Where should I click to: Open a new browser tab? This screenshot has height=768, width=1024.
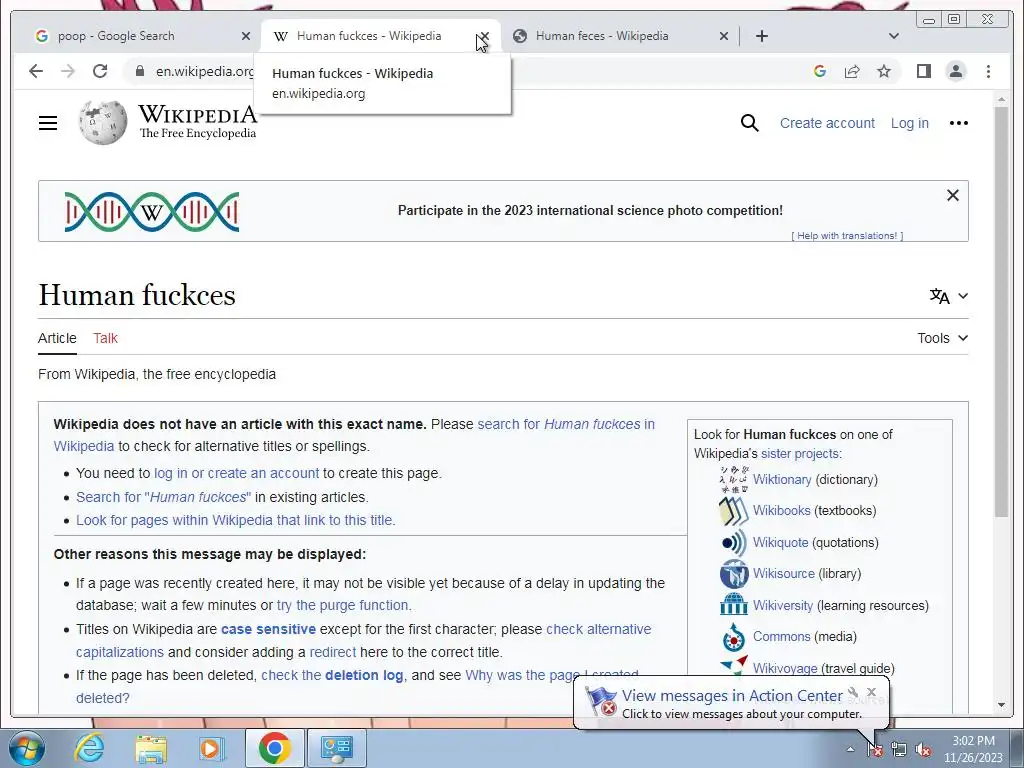point(761,36)
